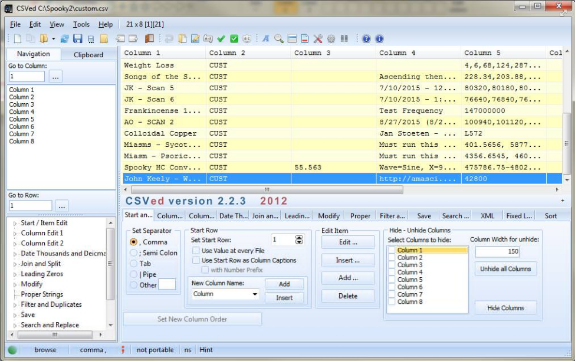Expand the Join and Split tree node
Screen dimensions: 576x362
pos(15,264)
